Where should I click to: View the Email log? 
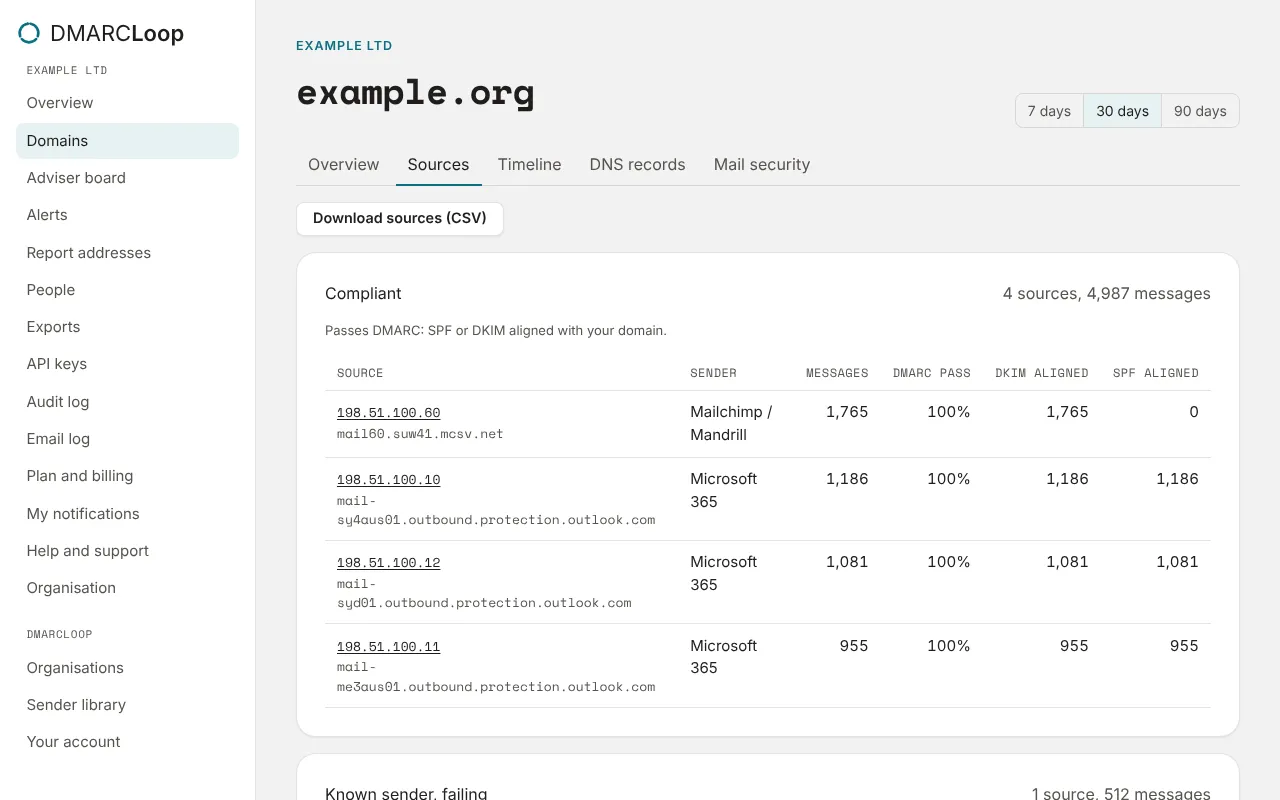point(127,439)
